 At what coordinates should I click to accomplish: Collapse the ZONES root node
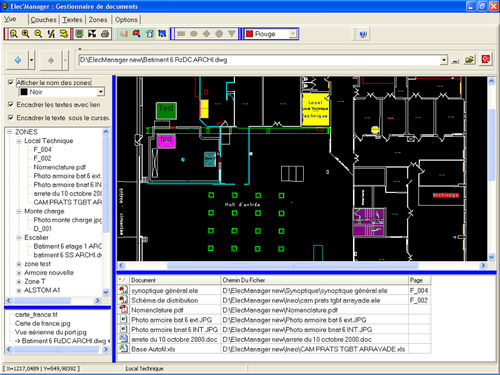(x=10, y=132)
